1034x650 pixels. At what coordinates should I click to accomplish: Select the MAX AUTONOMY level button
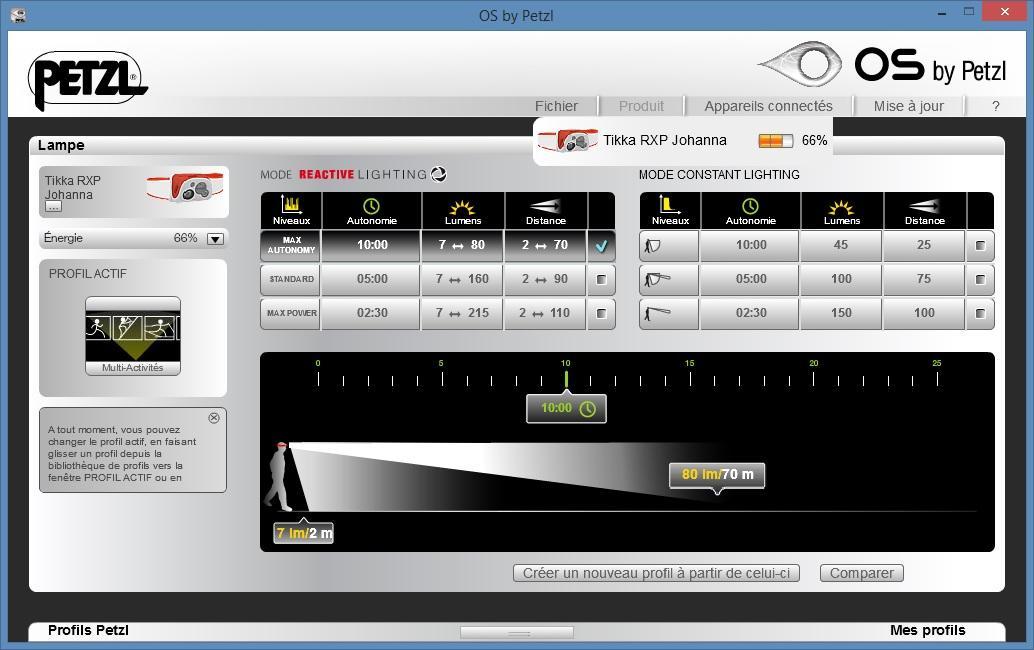click(x=291, y=246)
